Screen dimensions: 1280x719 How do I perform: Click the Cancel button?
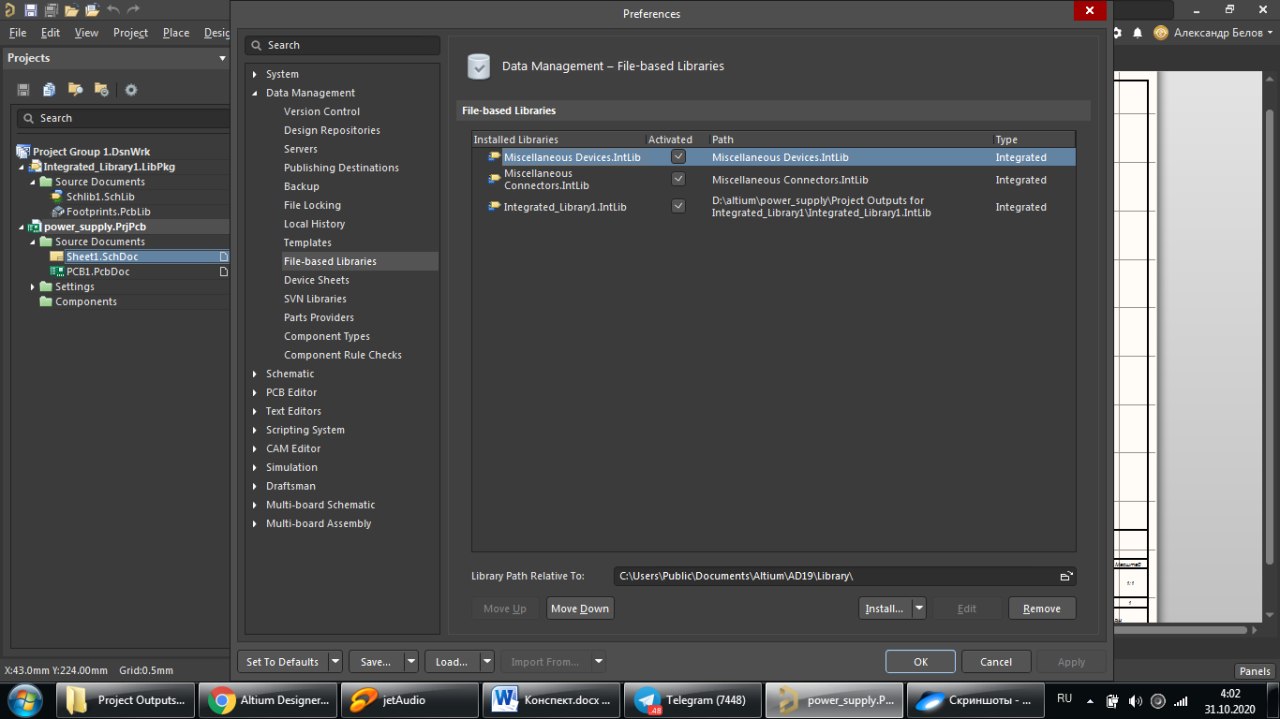pyautogui.click(x=996, y=661)
